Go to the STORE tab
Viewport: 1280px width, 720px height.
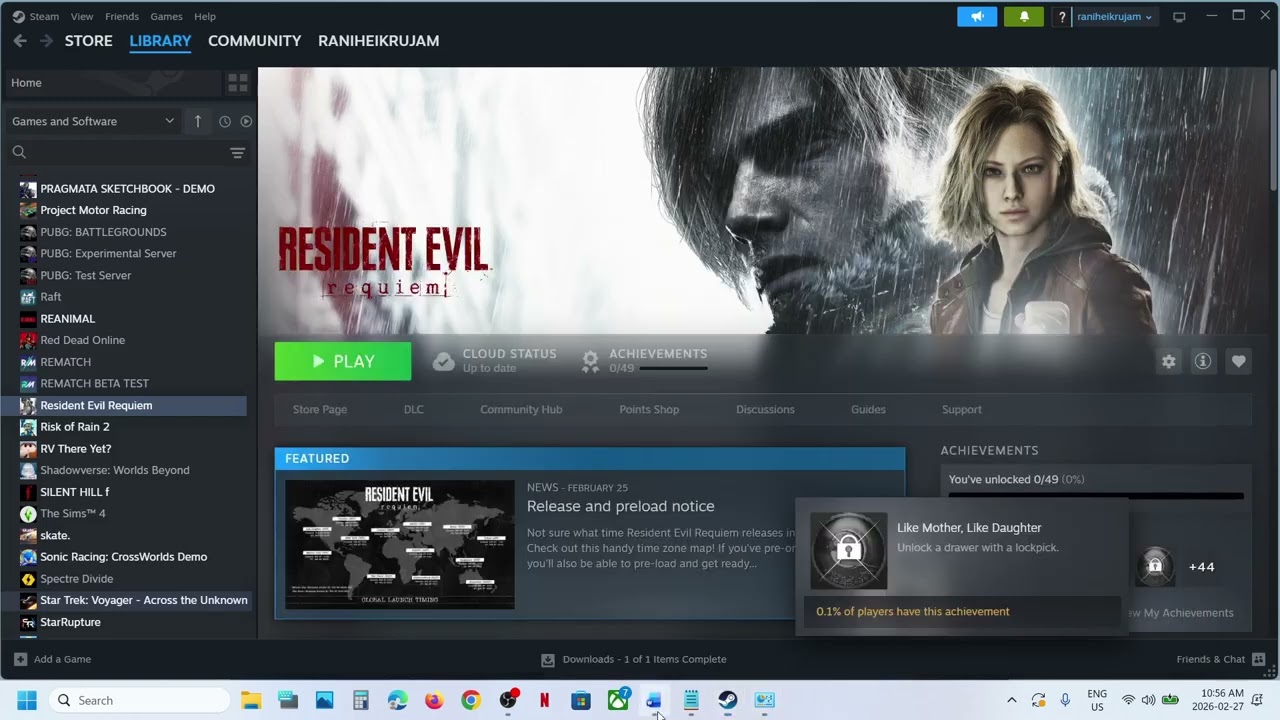[x=89, y=41]
